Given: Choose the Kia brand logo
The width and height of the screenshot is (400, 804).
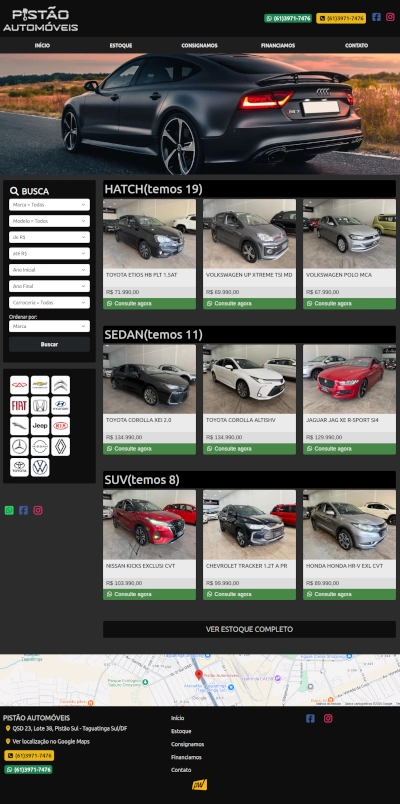Looking at the screenshot, I should pos(61,426).
